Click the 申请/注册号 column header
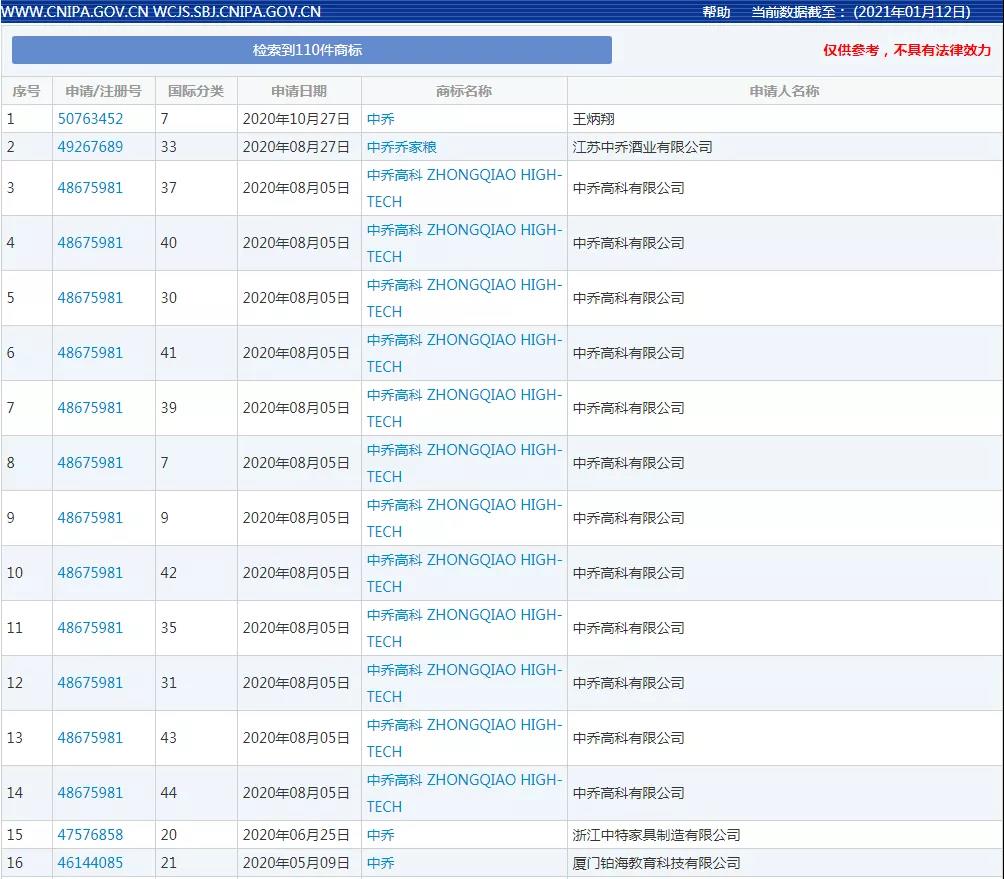Image resolution: width=1004 pixels, height=879 pixels. pos(103,91)
